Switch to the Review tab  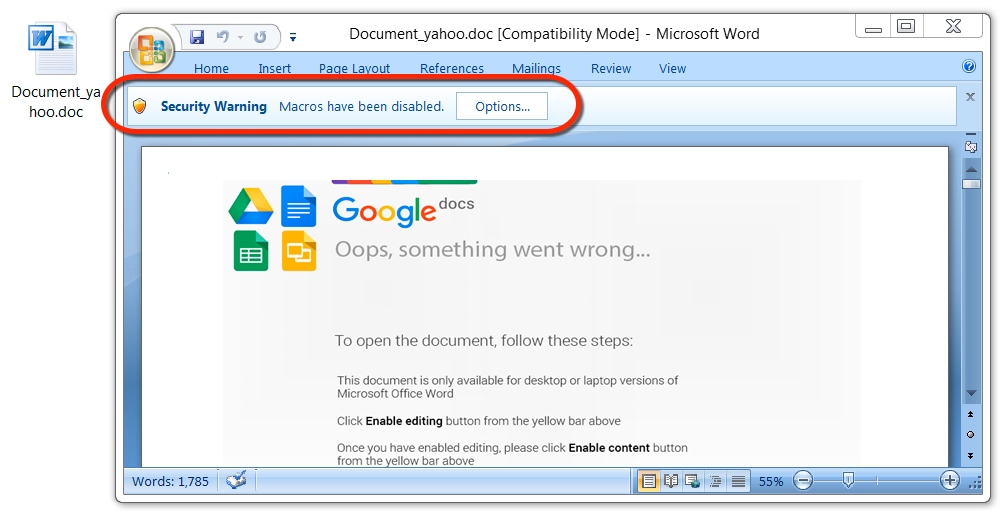click(611, 68)
